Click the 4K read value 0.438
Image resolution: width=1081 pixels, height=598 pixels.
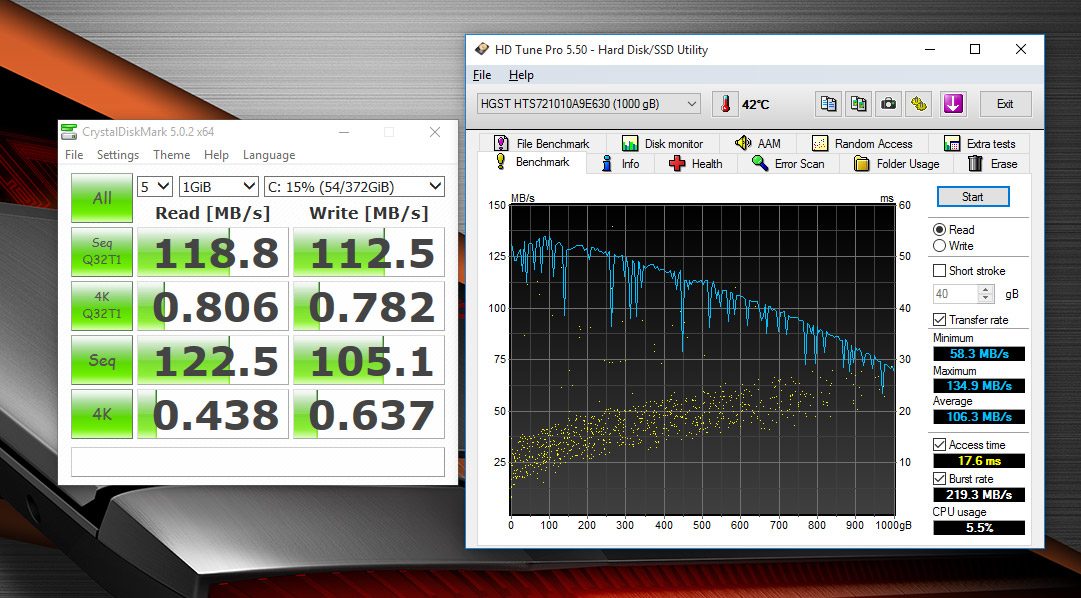[213, 414]
